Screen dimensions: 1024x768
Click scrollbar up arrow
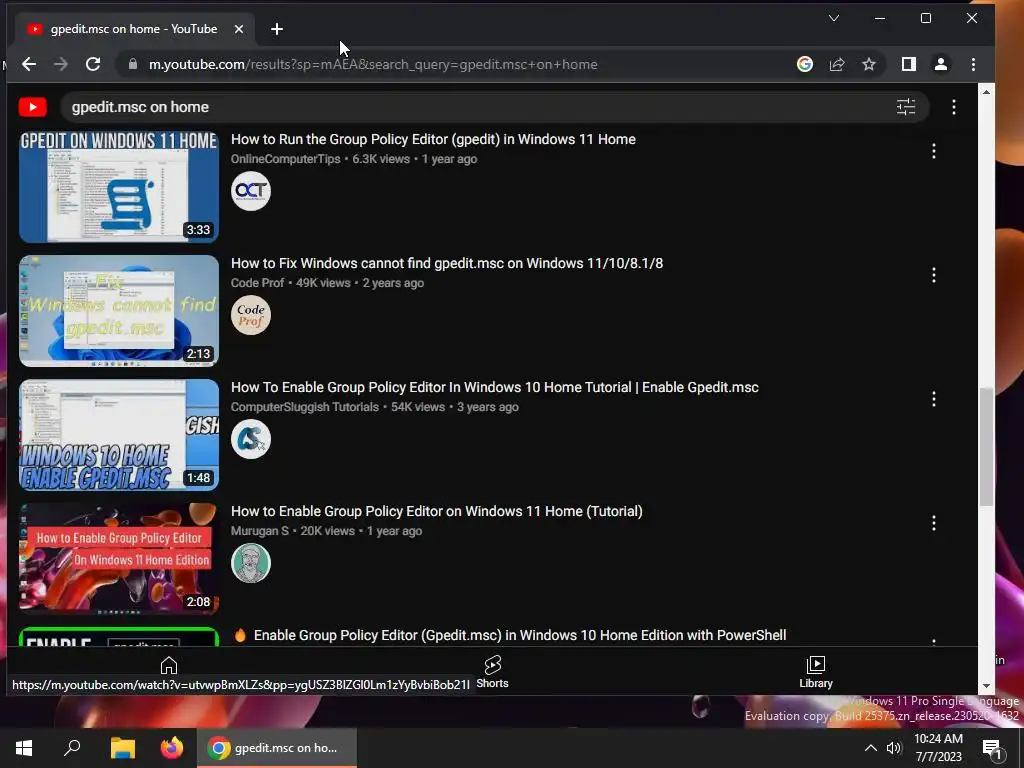[986, 92]
